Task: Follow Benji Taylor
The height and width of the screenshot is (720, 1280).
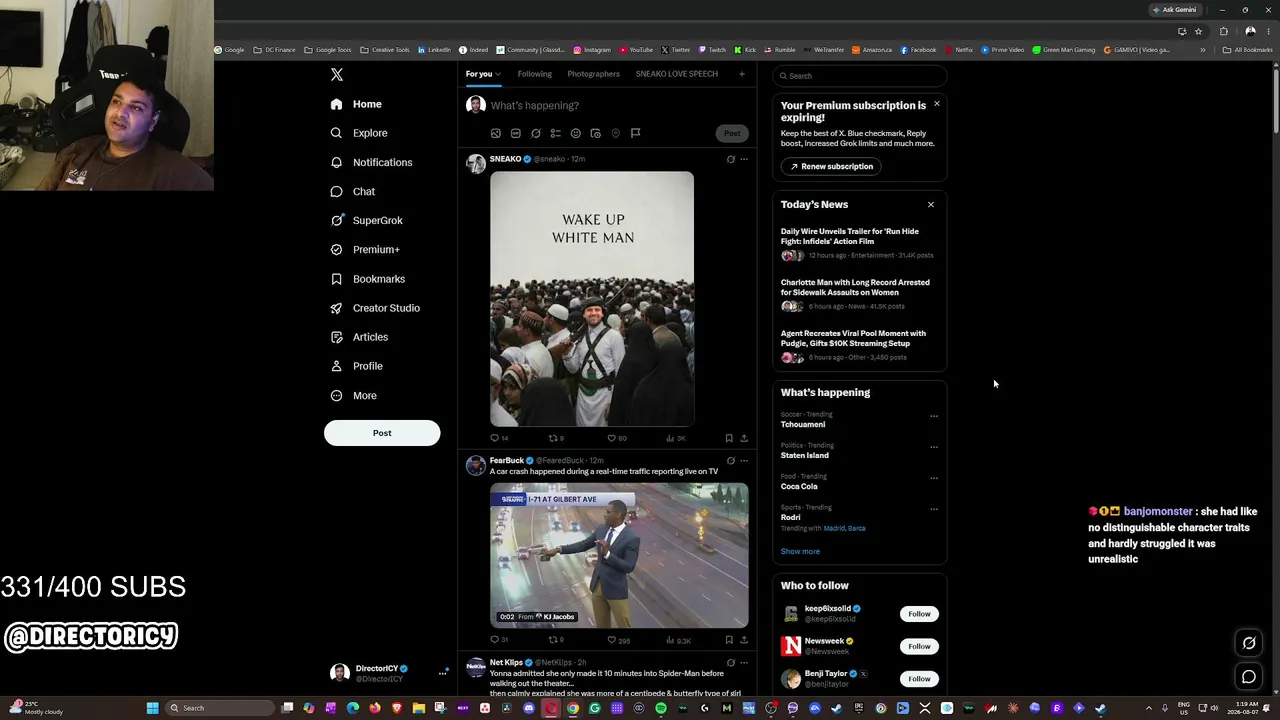Action: click(919, 679)
